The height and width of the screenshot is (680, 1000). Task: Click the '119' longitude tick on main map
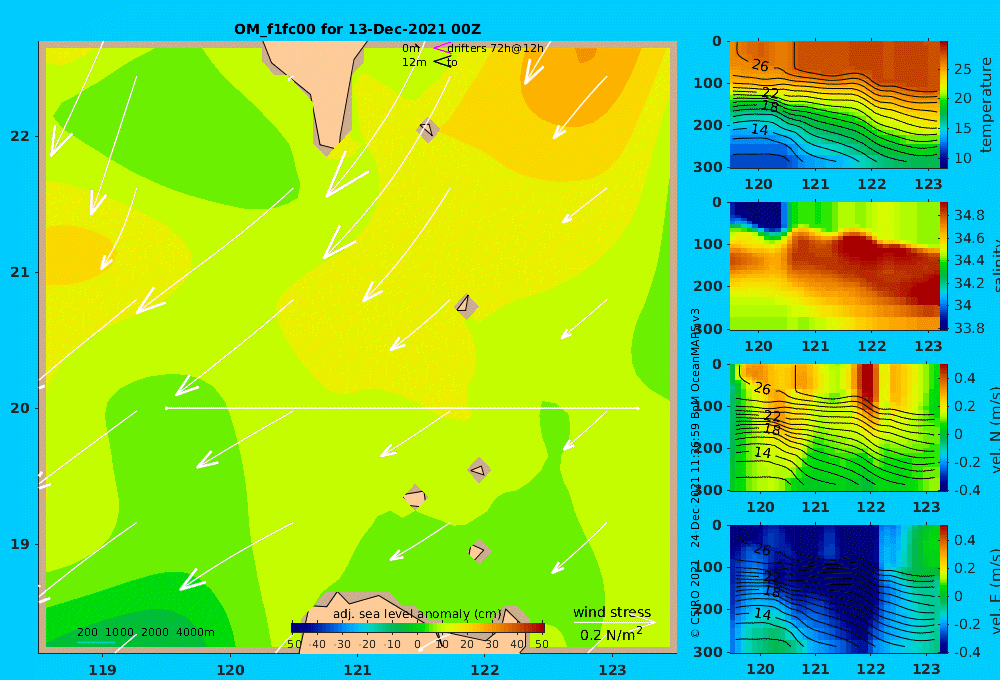click(103, 670)
